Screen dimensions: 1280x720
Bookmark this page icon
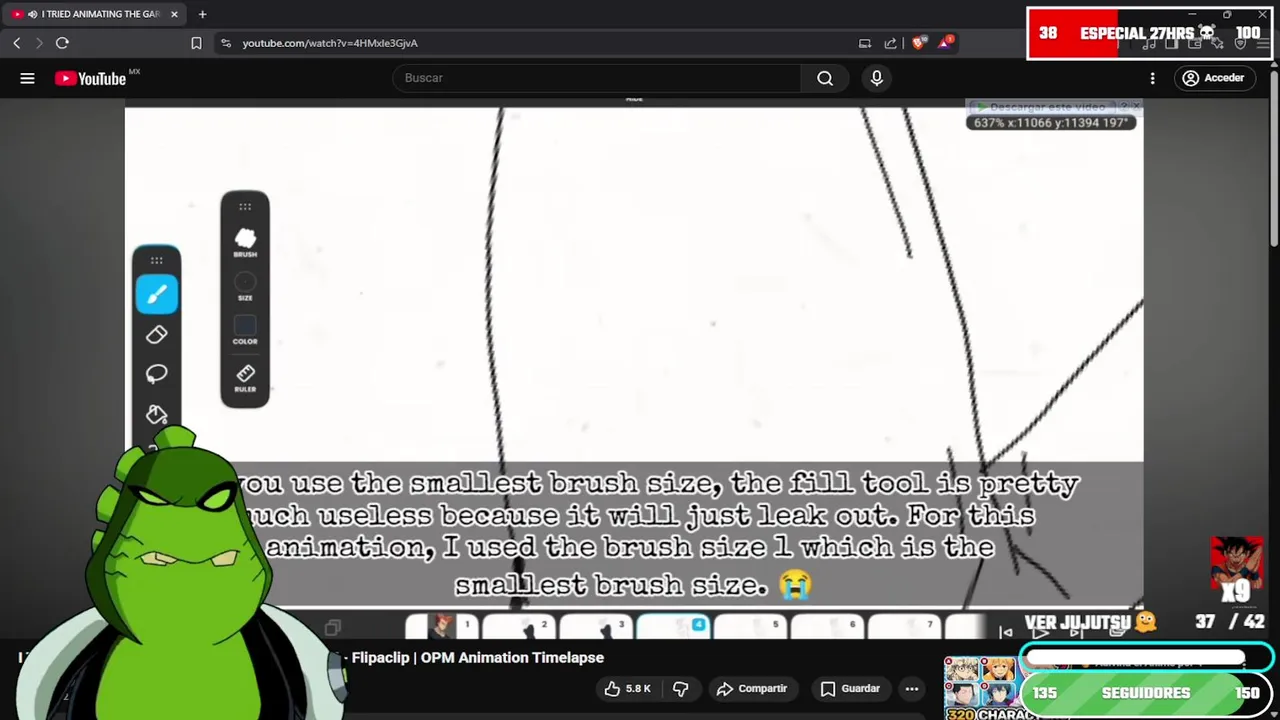[x=196, y=43]
